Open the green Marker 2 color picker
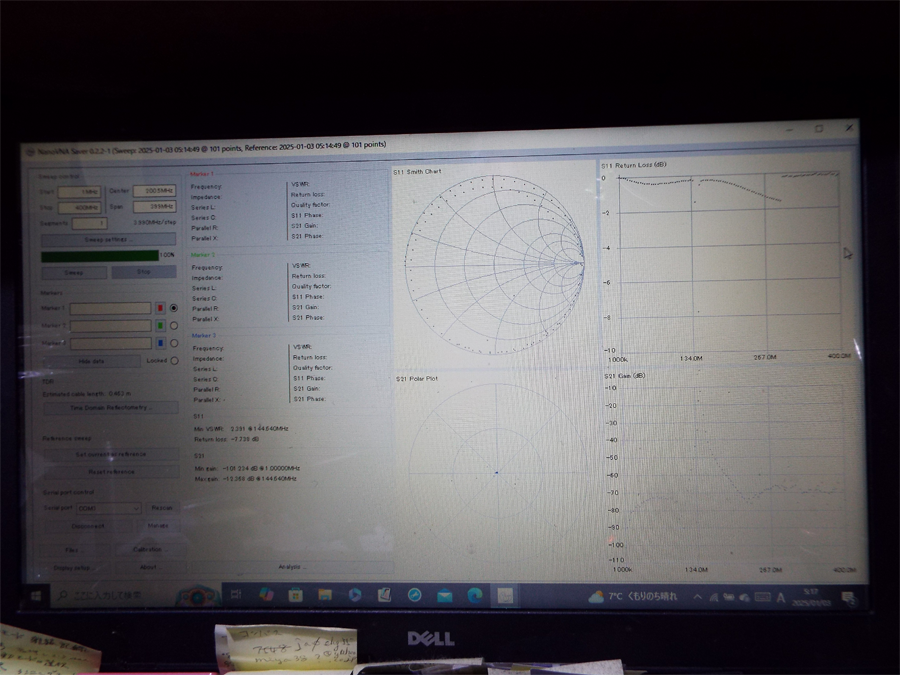 [x=160, y=326]
